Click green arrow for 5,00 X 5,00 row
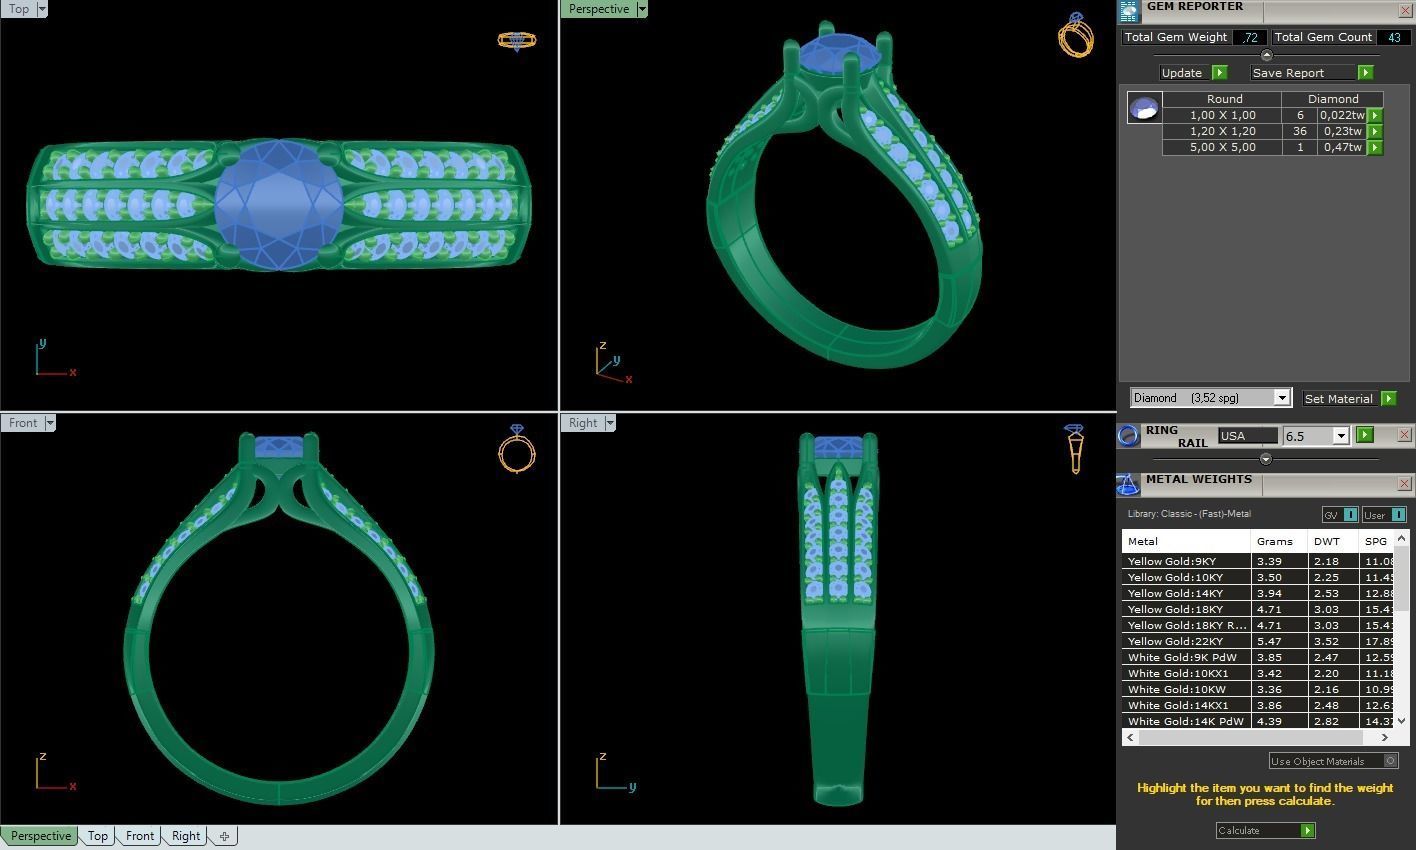The width and height of the screenshot is (1416, 850). click(x=1375, y=147)
